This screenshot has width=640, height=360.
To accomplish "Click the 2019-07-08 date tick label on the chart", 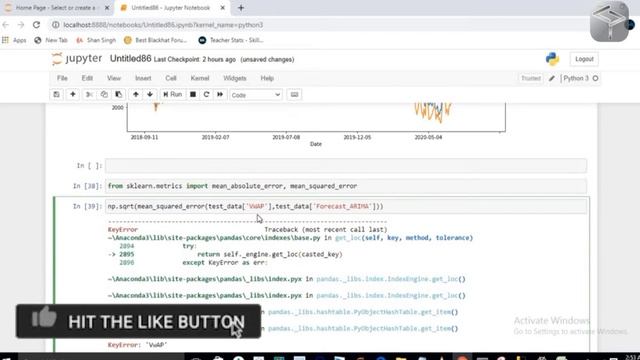I will 286,138.
